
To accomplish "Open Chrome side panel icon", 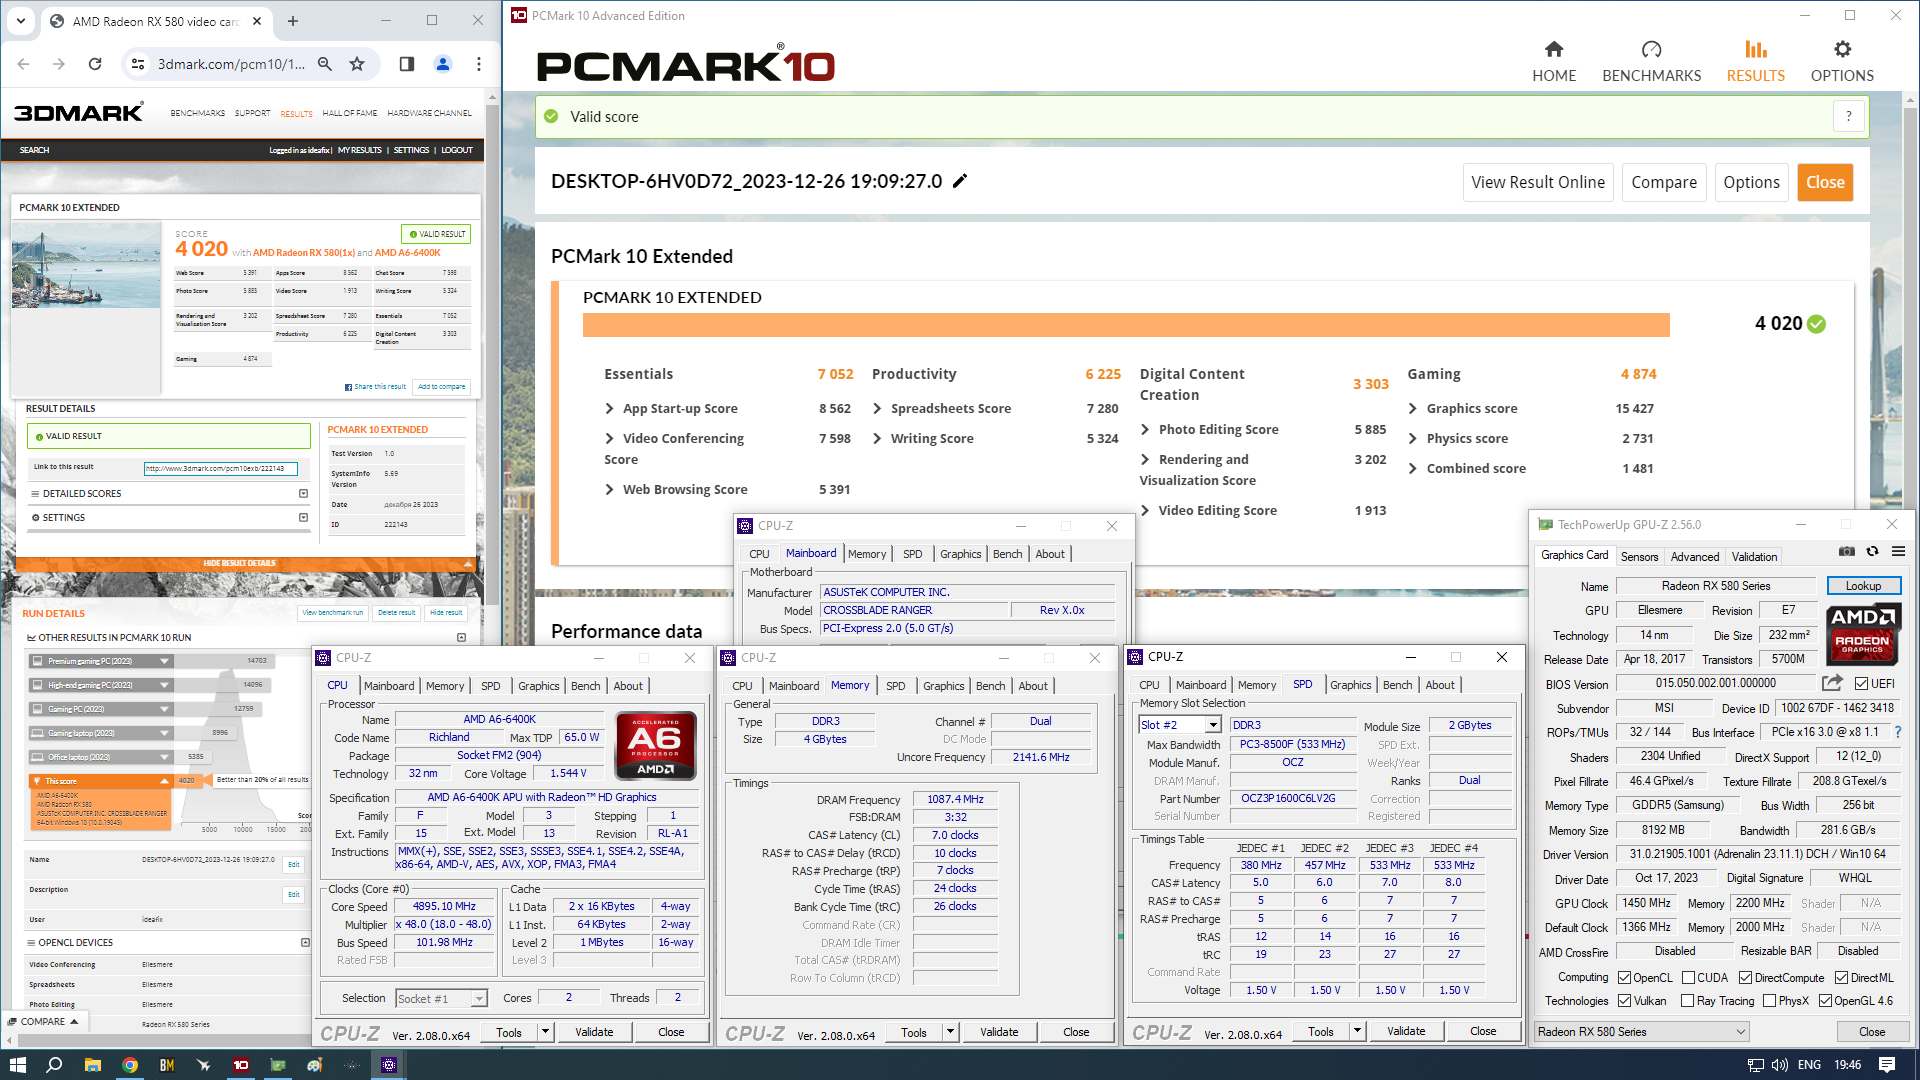I will pos(406,64).
